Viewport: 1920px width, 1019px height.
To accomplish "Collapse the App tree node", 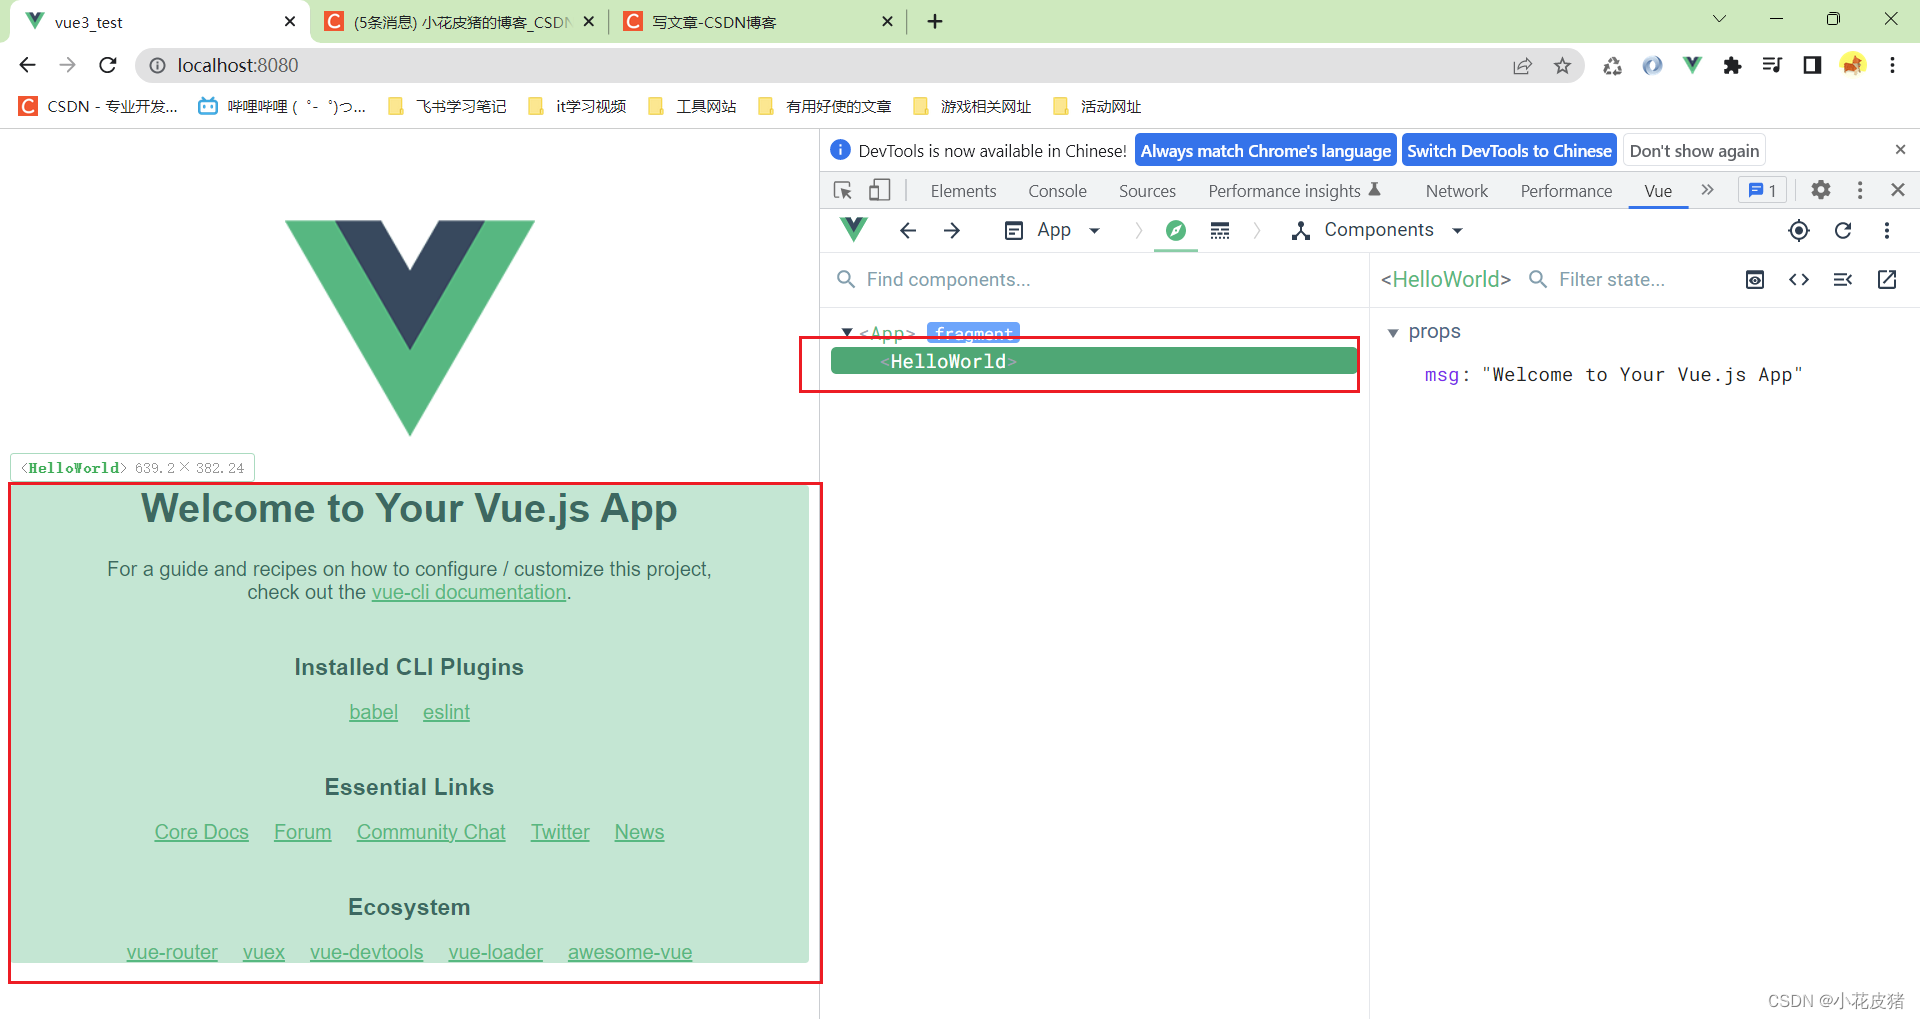I will tap(847, 332).
